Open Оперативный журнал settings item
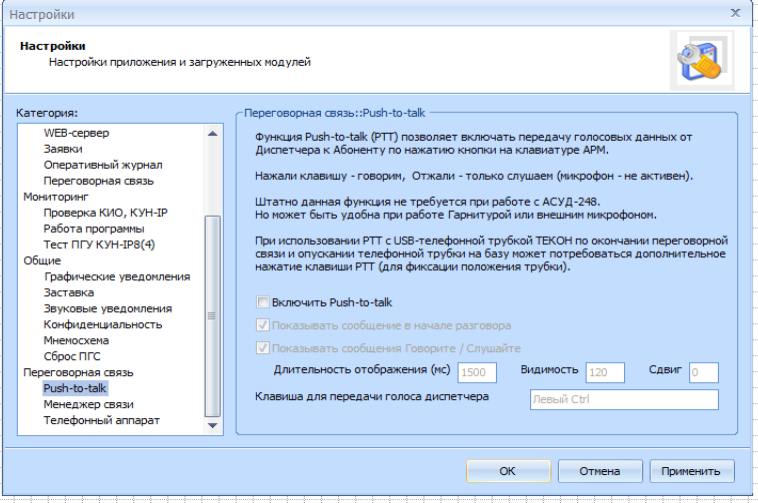Viewport: 758px width, 503px height. point(102,165)
